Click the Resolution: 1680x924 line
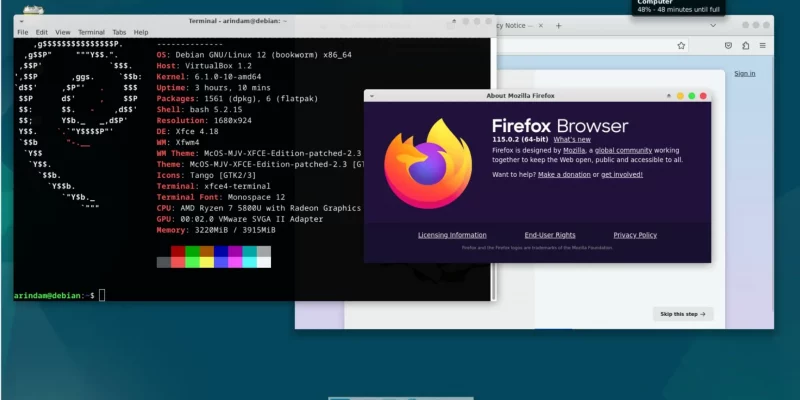The width and height of the screenshot is (800, 400). click(204, 121)
